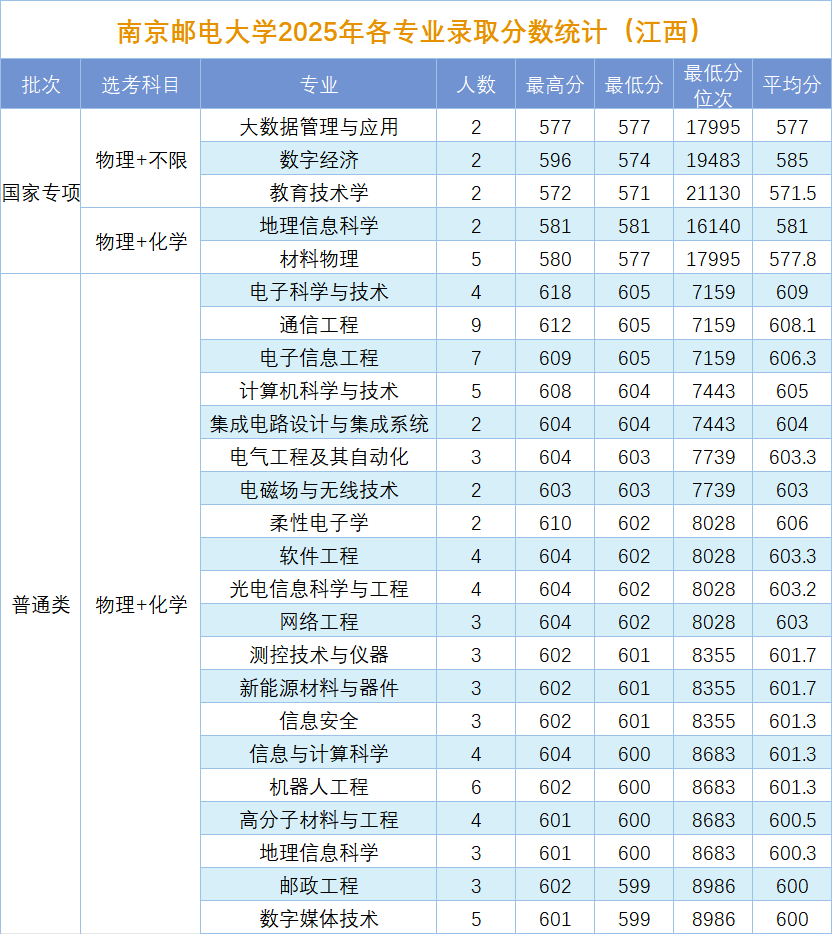The image size is (832, 934).
Task: Click highest score 608 for 计算机科学与技术
Action: [555, 391]
